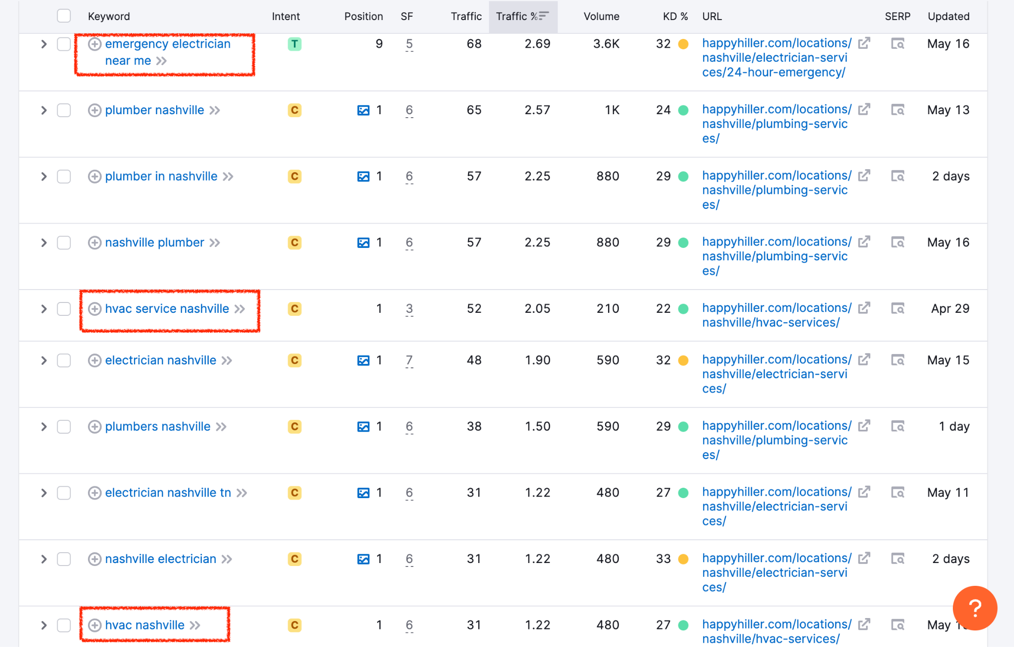This screenshot has width=1014, height=647.
Task: Open the electrician nashville tn keyword link
Action: [168, 493]
